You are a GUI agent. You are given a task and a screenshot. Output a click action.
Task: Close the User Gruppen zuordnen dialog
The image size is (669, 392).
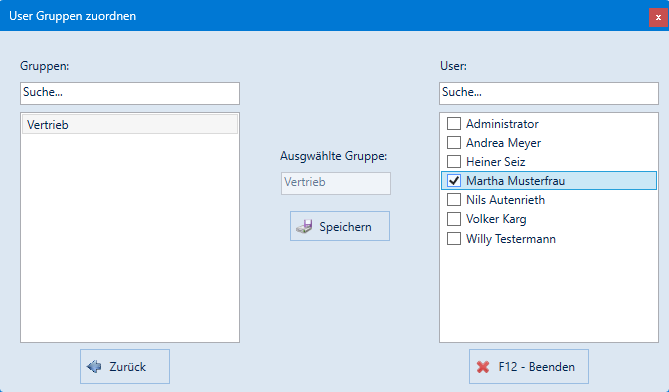(658, 17)
